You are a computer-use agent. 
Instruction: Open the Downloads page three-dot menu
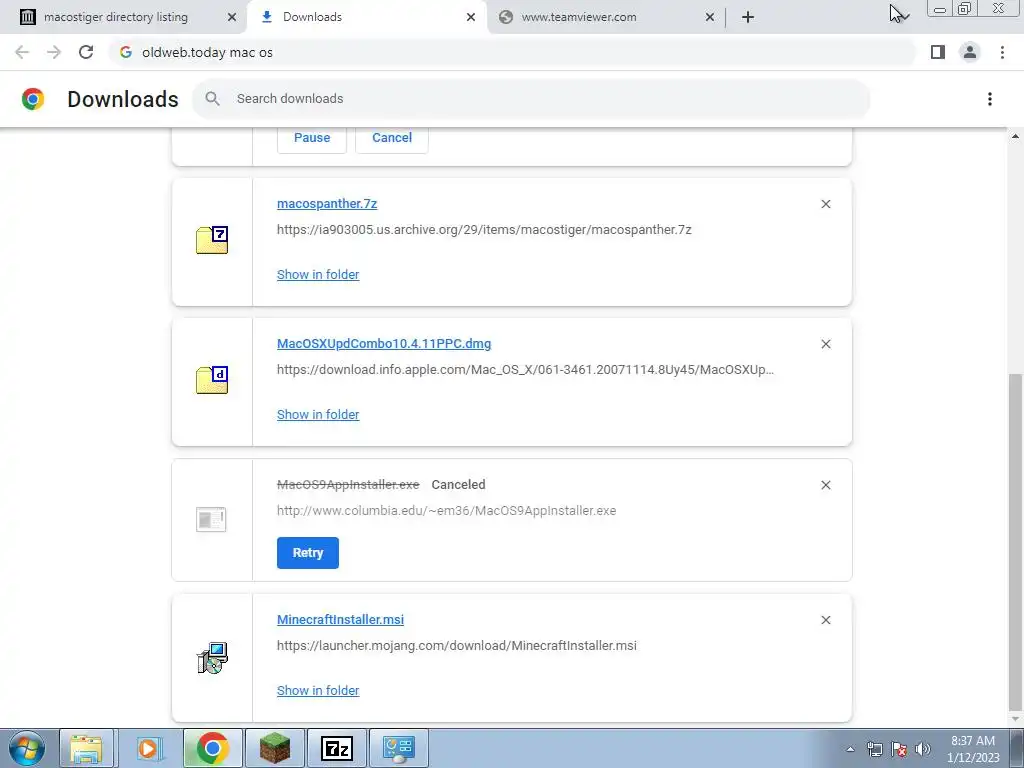coord(990,99)
